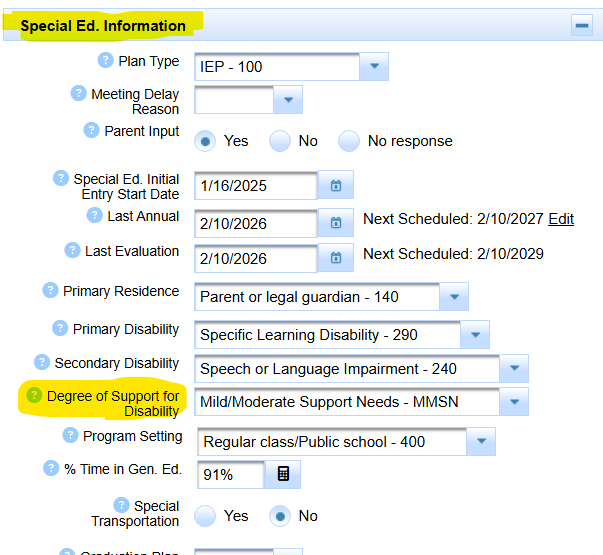Open calendar picker for Last Evaluation date
The image size is (603, 555).
(336, 258)
